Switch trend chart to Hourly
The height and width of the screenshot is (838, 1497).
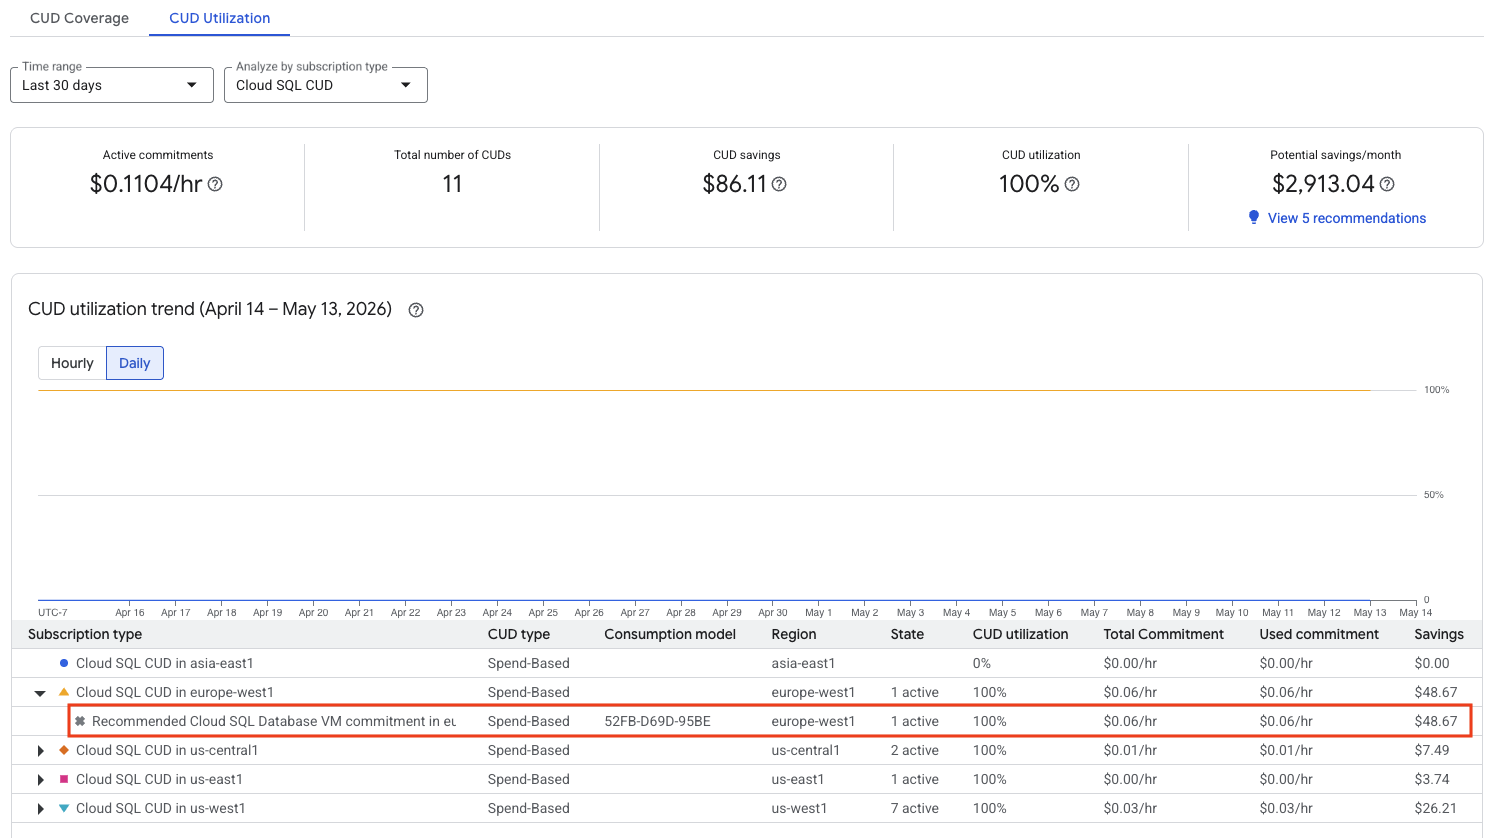tap(72, 363)
